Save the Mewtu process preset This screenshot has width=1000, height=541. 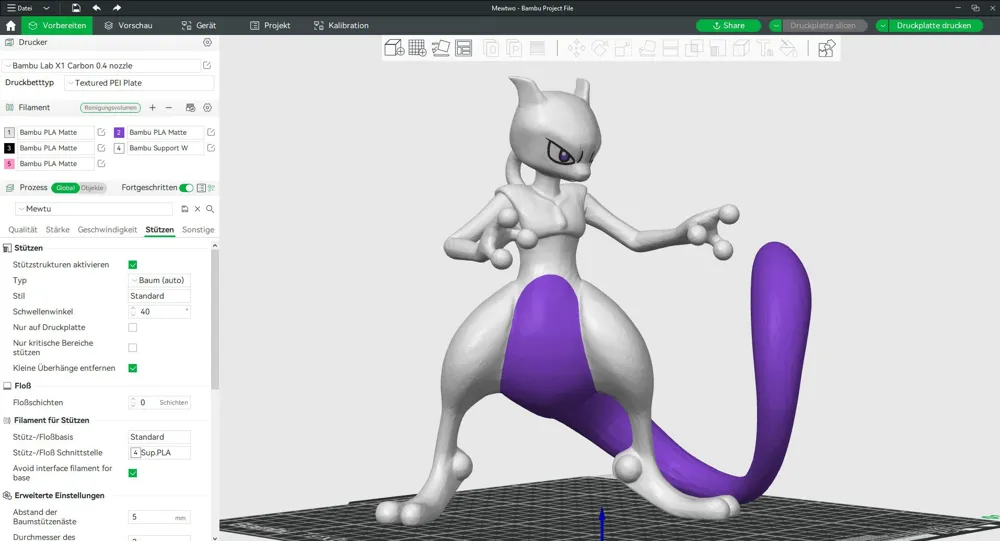(184, 209)
